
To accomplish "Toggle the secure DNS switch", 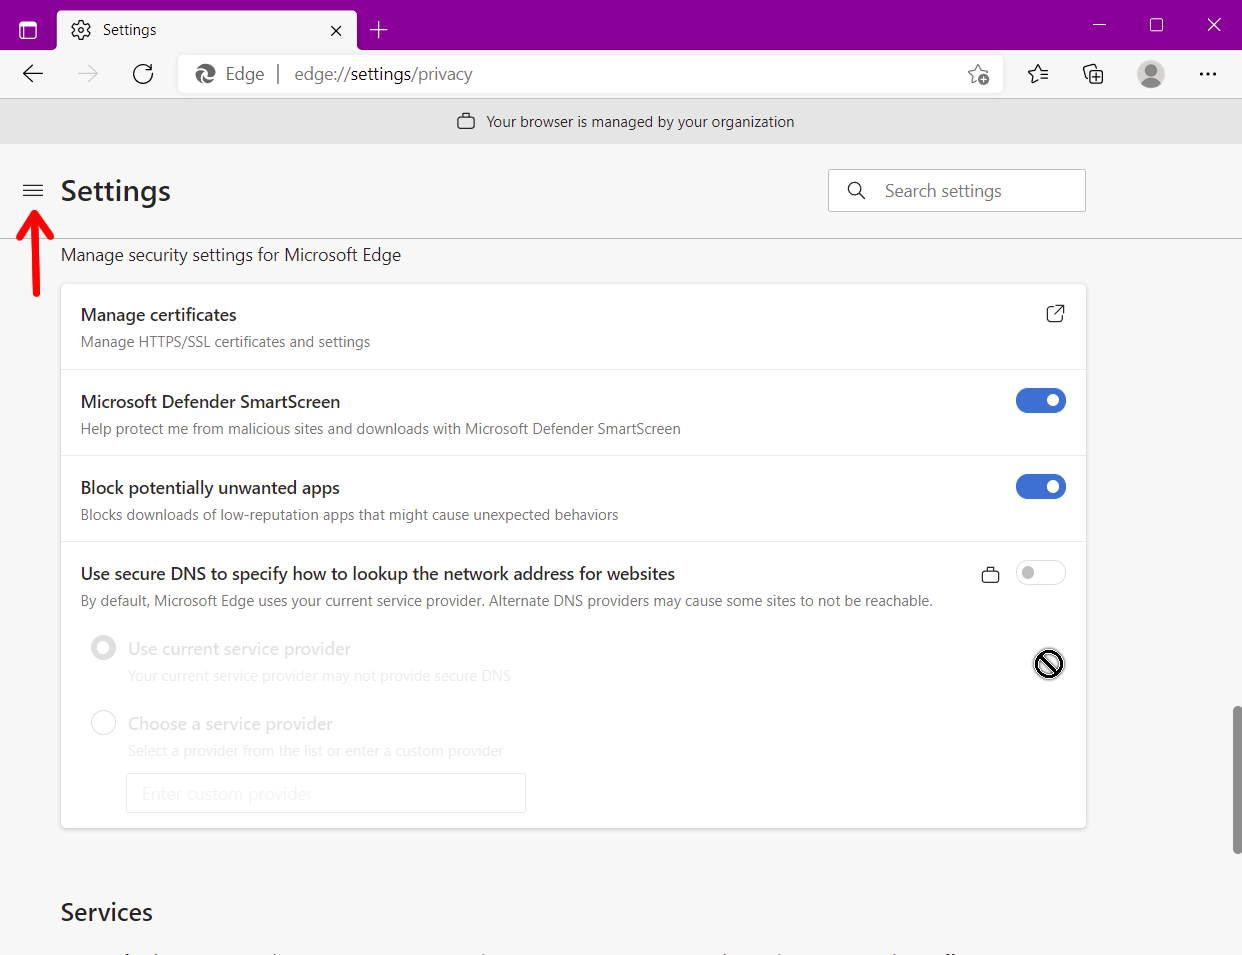I will 1040,573.
